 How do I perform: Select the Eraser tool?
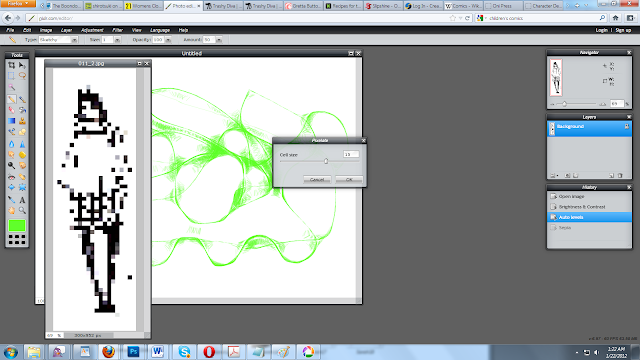(x=11, y=110)
